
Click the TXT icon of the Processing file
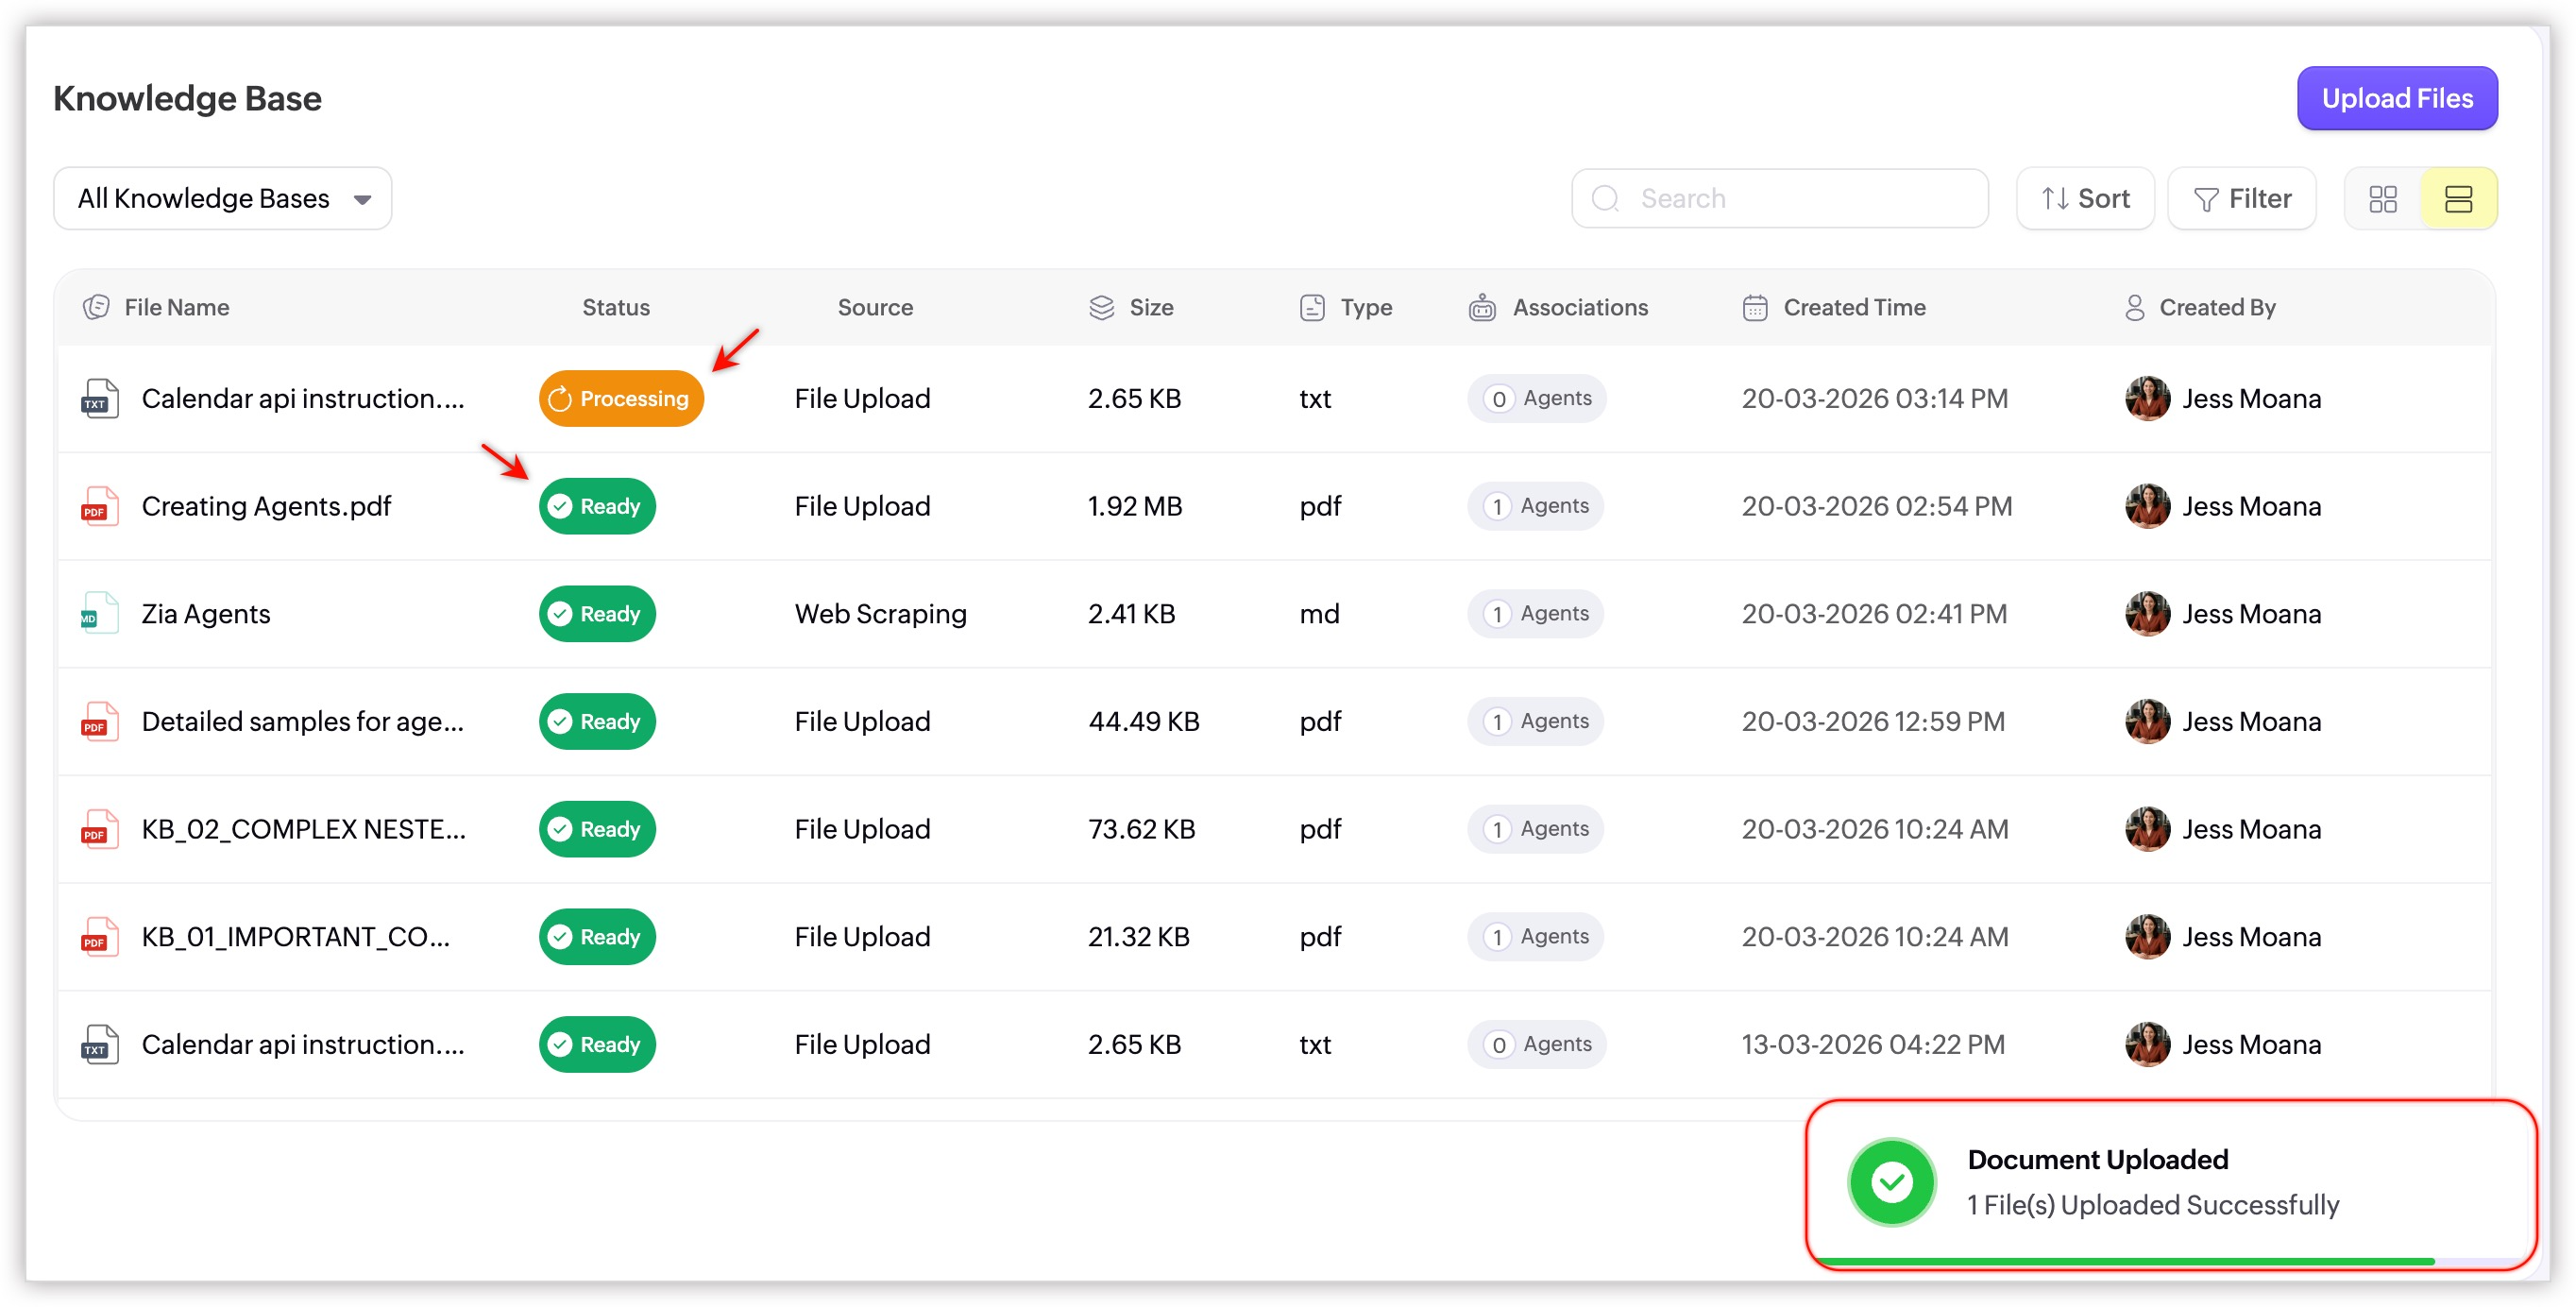tap(99, 399)
